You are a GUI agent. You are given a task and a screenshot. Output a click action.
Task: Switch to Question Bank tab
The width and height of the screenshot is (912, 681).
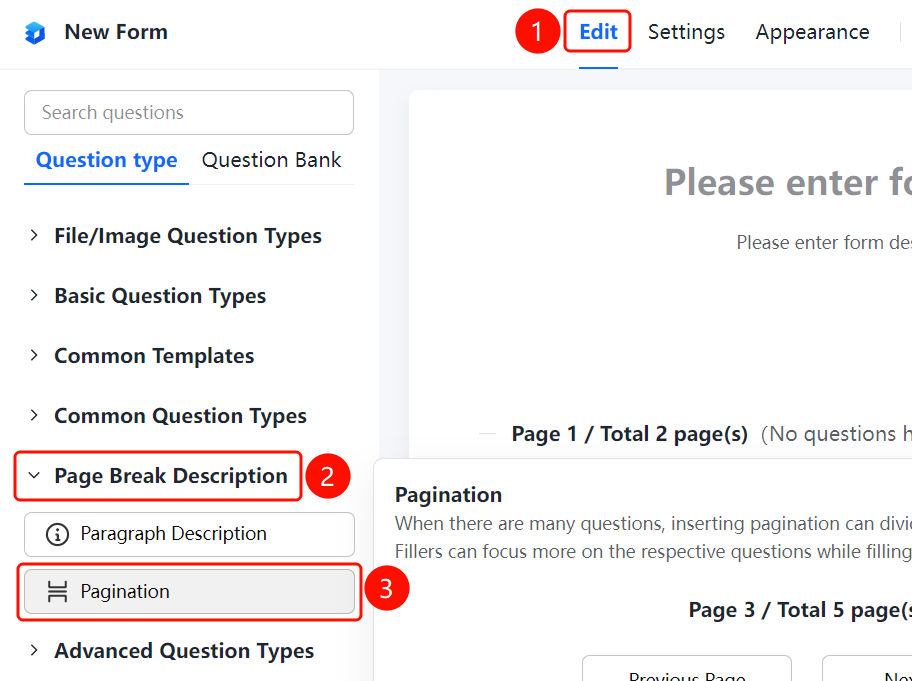pyautogui.click(x=272, y=161)
